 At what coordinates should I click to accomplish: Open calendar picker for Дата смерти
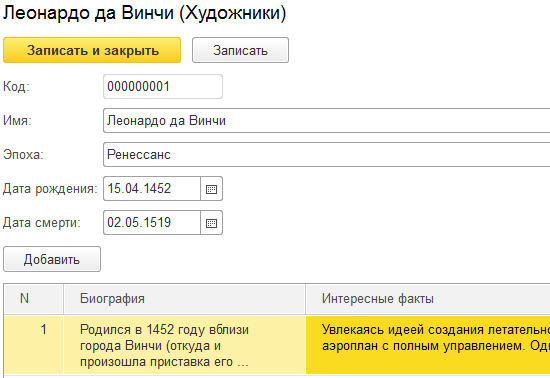pos(212,223)
